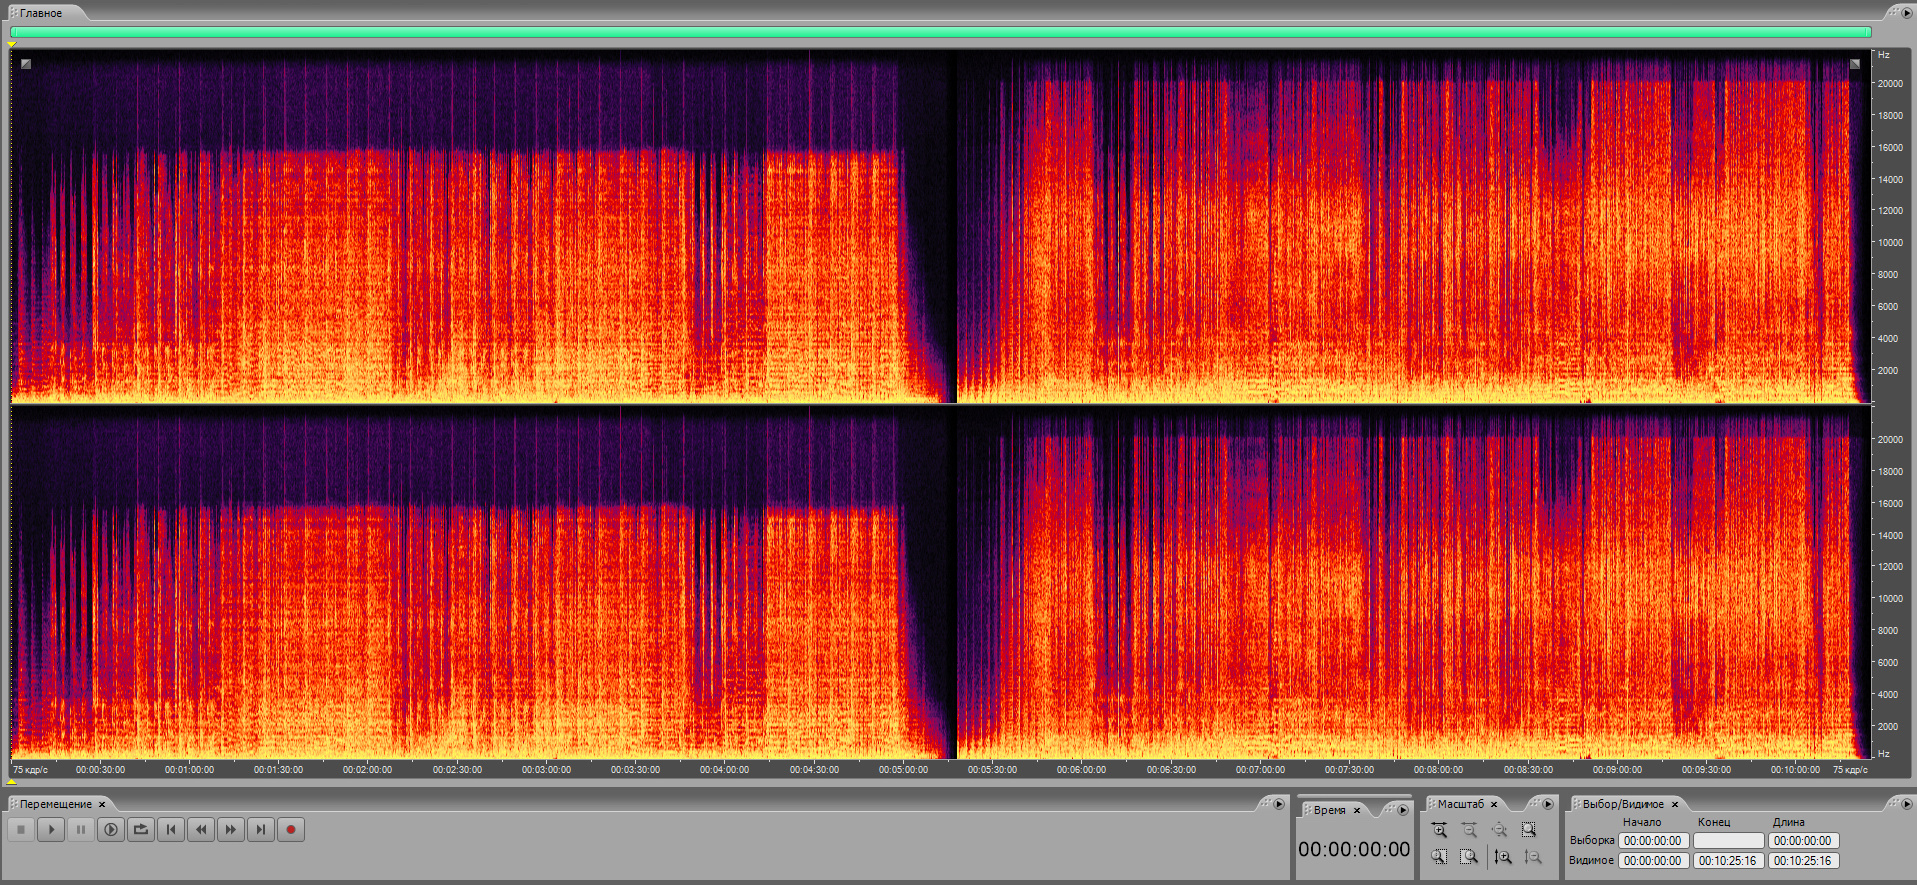Click Zoom Out Horizontally icon
The height and width of the screenshot is (885, 1917).
pos(1469,830)
